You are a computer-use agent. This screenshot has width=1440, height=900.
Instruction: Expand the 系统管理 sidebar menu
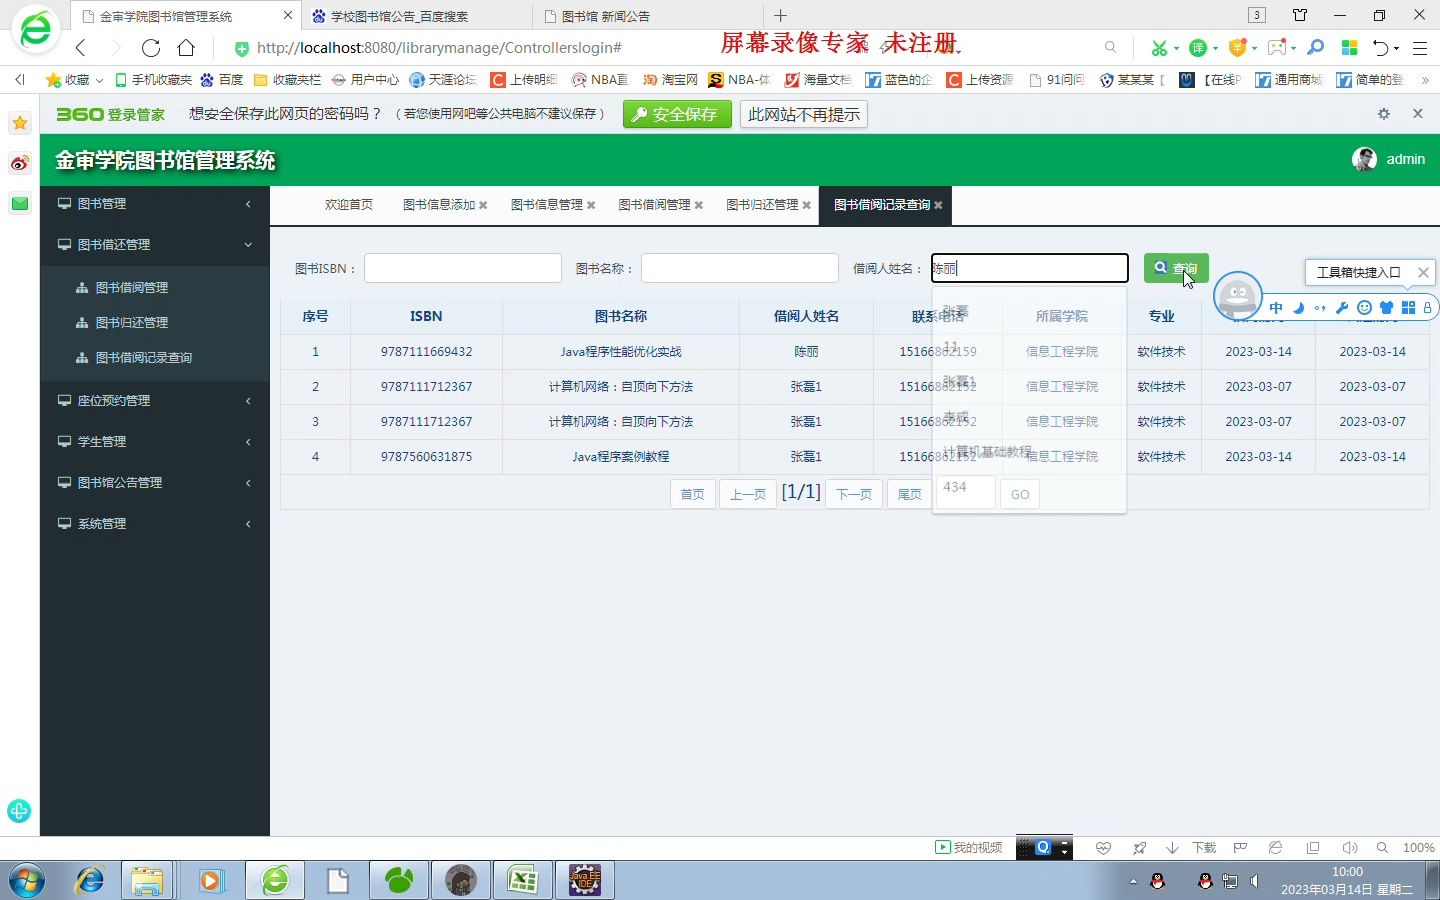point(103,523)
